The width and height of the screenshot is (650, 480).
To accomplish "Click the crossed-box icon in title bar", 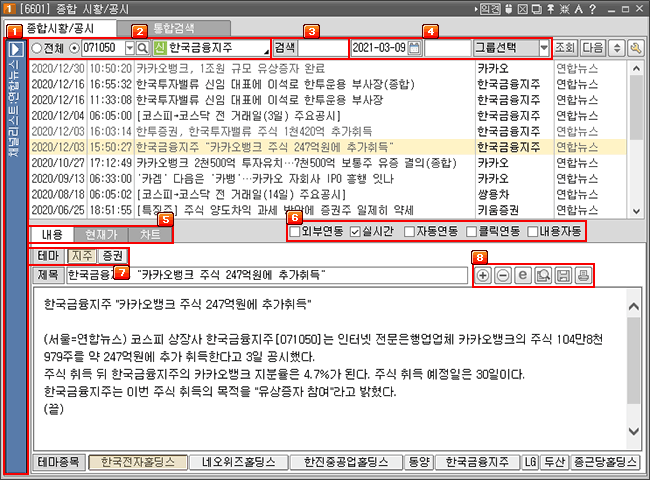I will click(523, 9).
